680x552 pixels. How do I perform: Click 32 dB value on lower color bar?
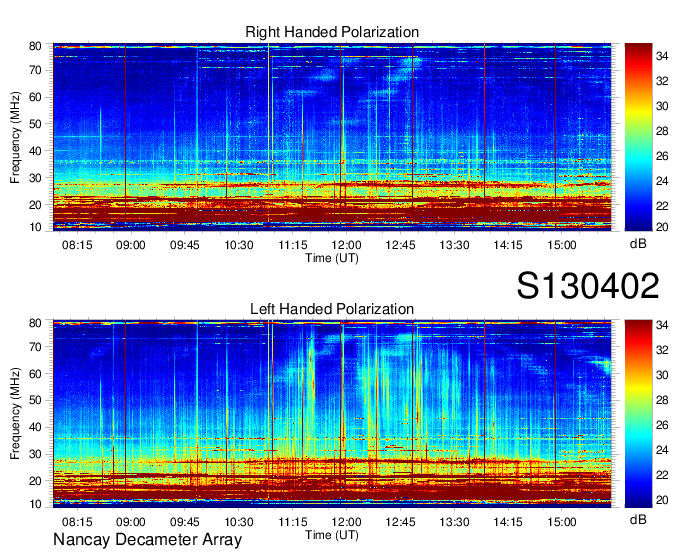(662, 350)
